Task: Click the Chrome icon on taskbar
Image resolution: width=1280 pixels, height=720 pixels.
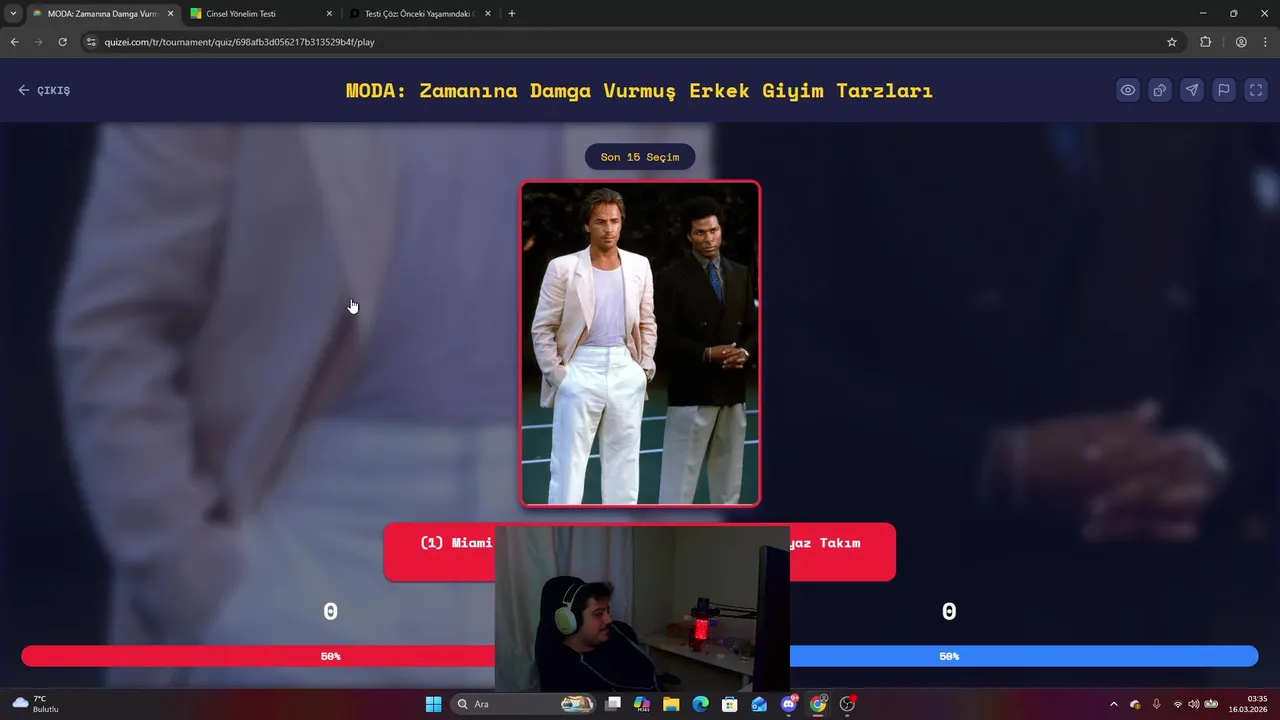Action: point(818,704)
